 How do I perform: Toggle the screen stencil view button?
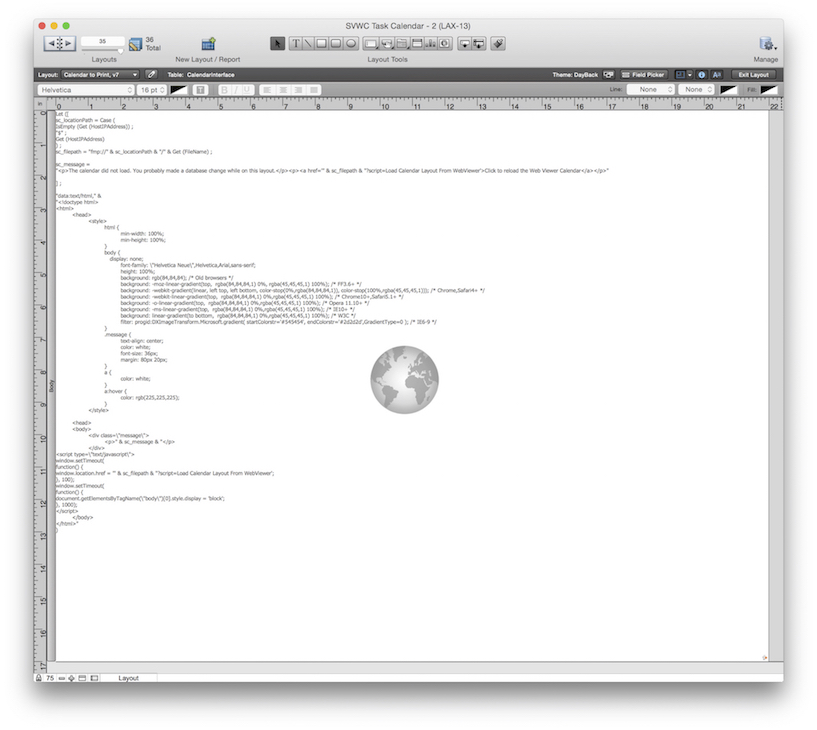(x=680, y=75)
